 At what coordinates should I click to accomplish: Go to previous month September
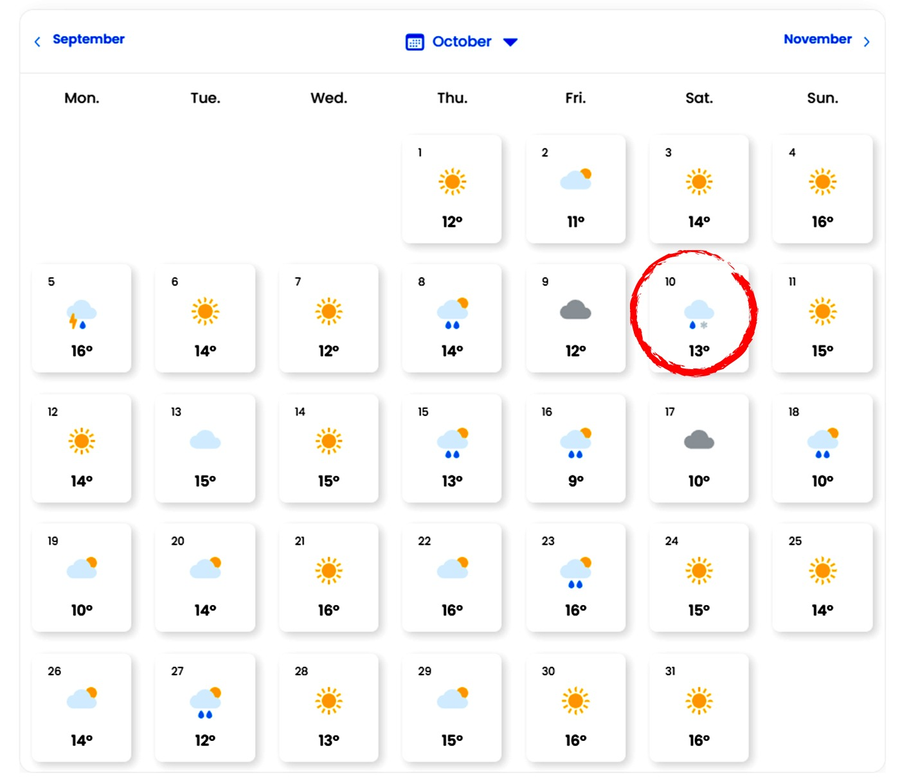click(x=88, y=39)
